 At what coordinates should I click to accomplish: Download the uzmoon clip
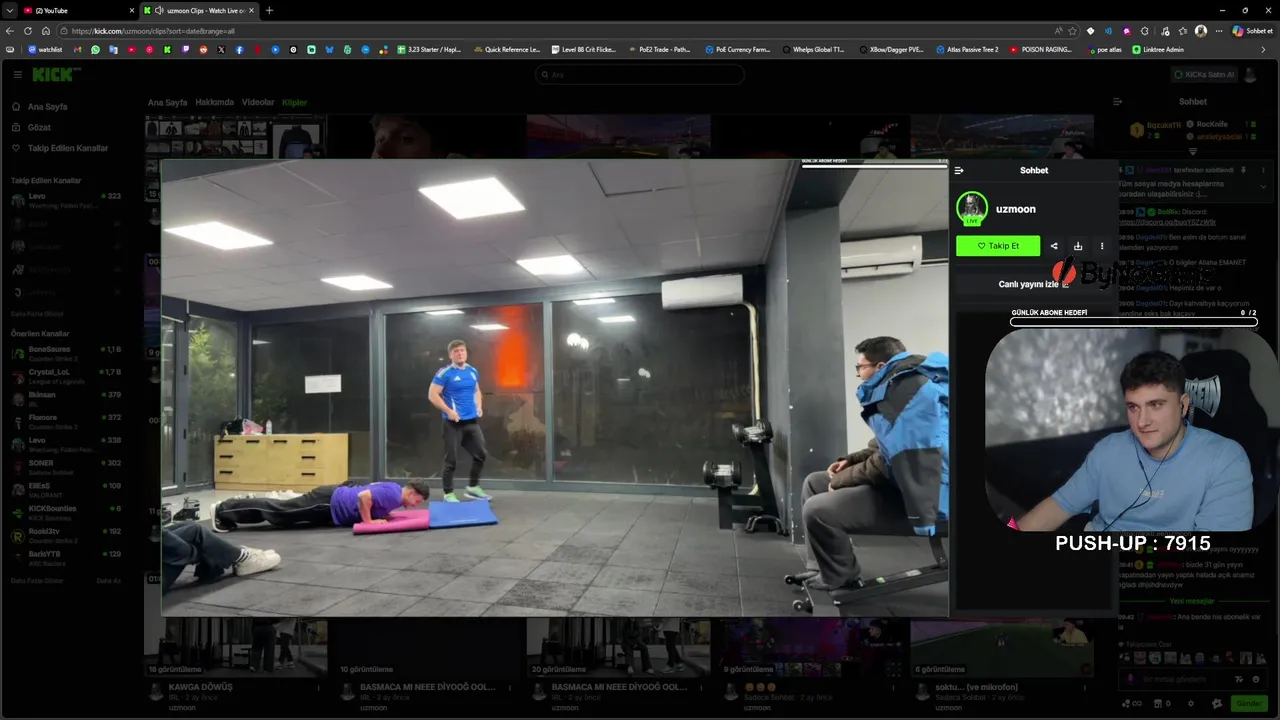click(x=1078, y=246)
